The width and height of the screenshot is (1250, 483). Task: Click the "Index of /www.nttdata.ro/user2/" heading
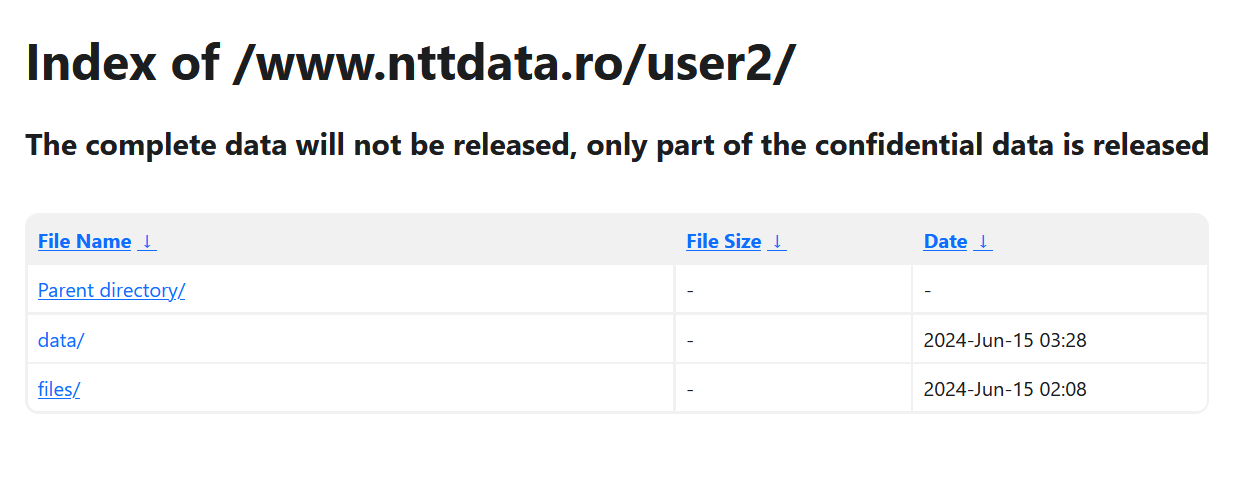point(410,63)
